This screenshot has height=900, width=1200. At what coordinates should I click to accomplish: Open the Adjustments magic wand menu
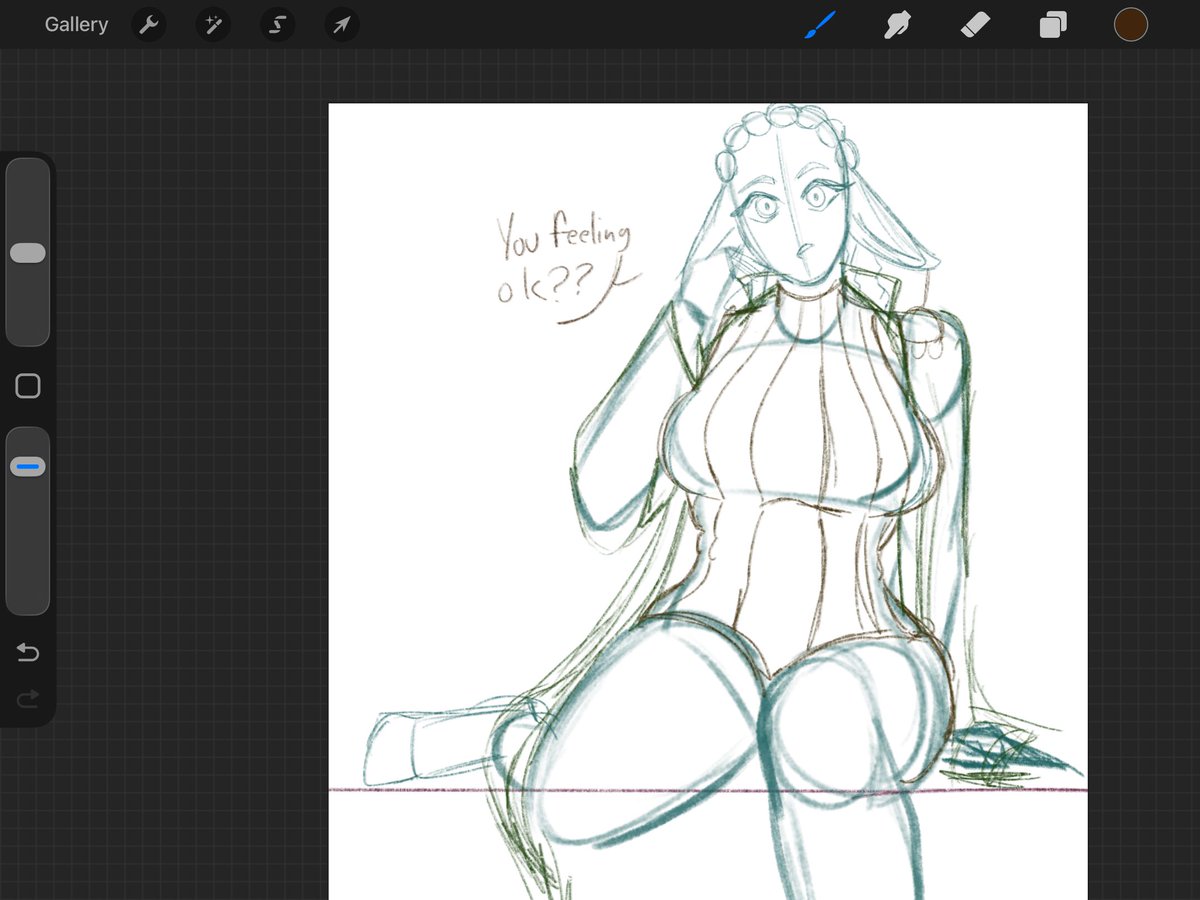[x=213, y=25]
